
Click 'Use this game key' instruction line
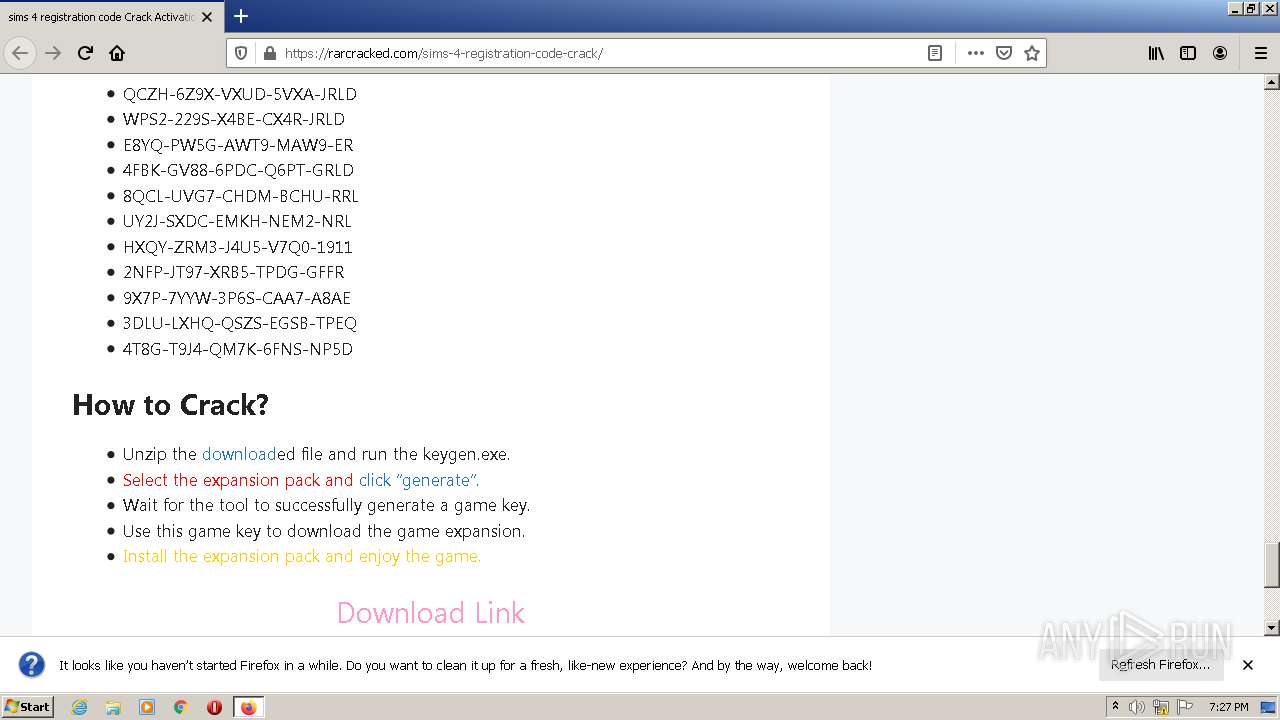[324, 531]
